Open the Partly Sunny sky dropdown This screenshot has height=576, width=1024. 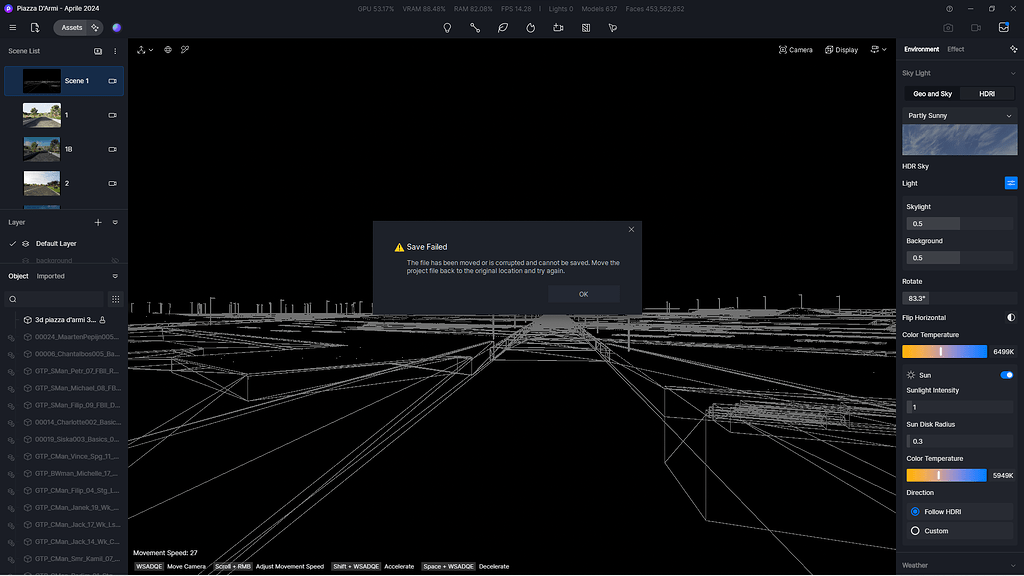tap(959, 116)
